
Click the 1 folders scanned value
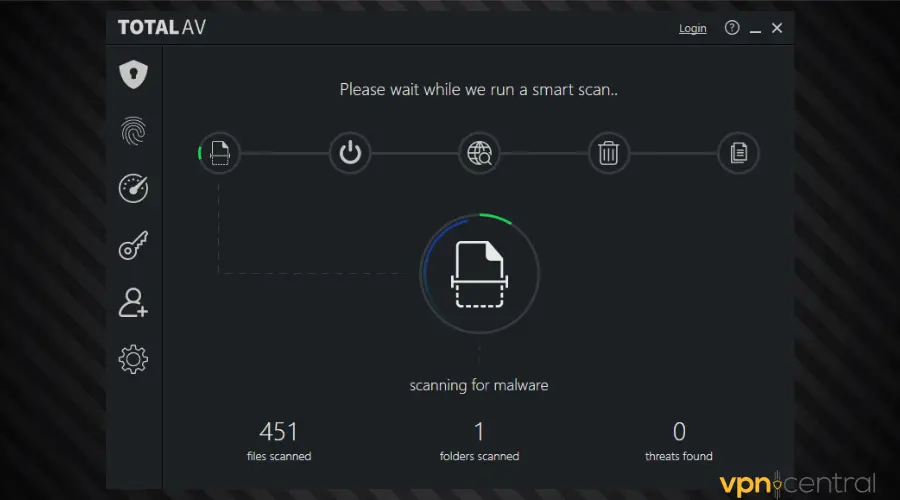point(479,432)
